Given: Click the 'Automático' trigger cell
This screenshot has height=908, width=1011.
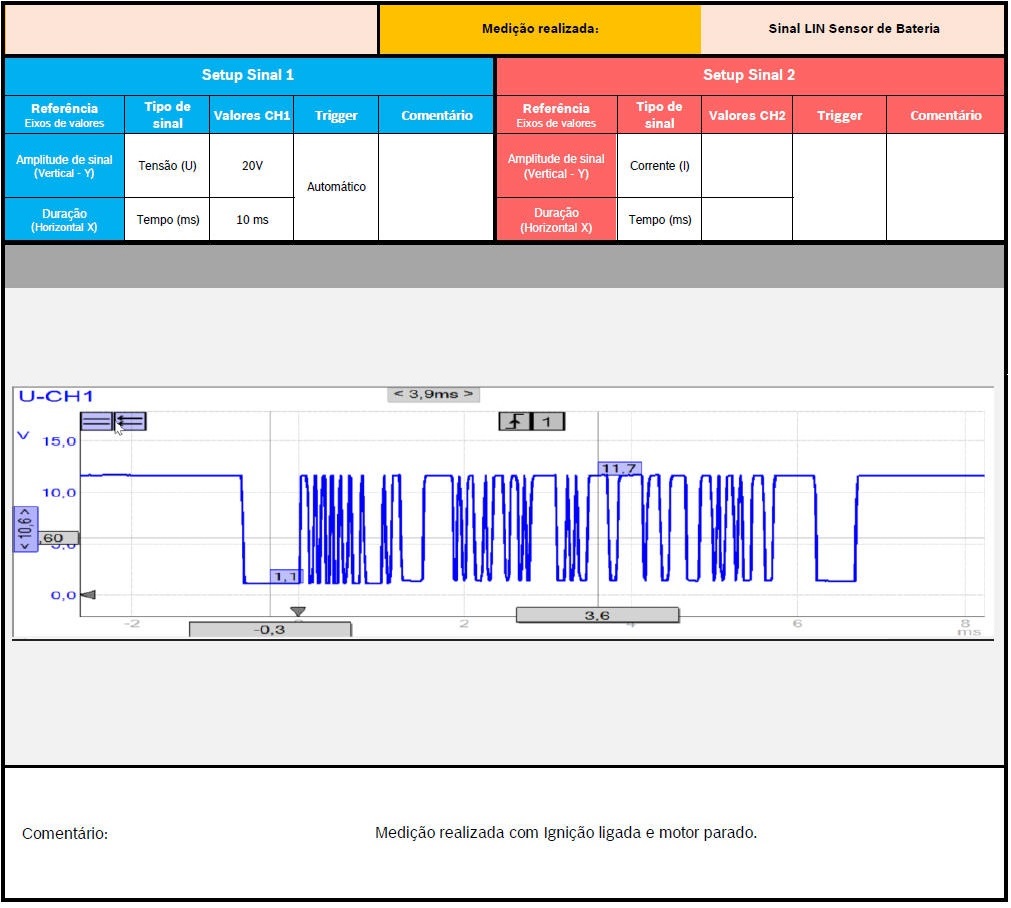Looking at the screenshot, I should tap(336, 187).
